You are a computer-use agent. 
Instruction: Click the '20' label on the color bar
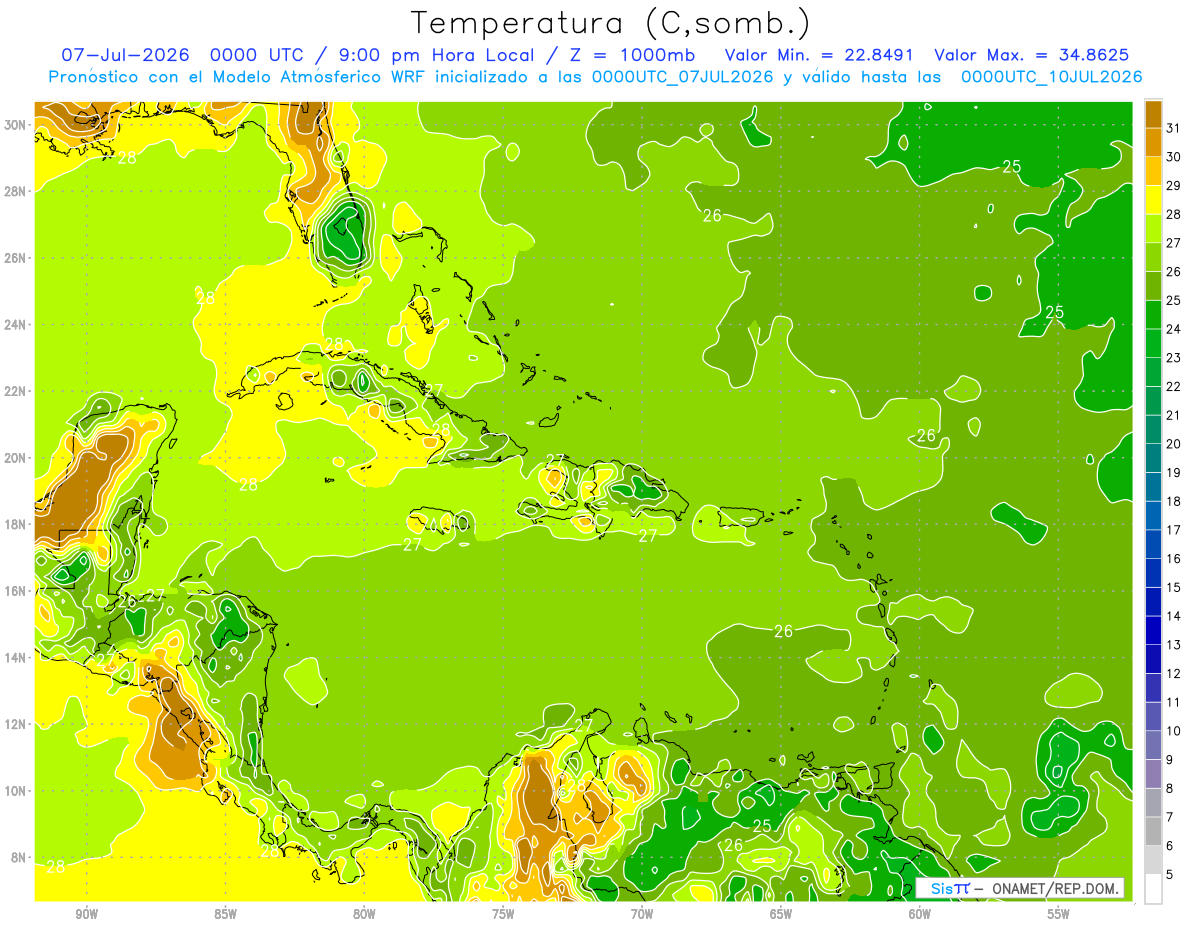[x=1174, y=445]
